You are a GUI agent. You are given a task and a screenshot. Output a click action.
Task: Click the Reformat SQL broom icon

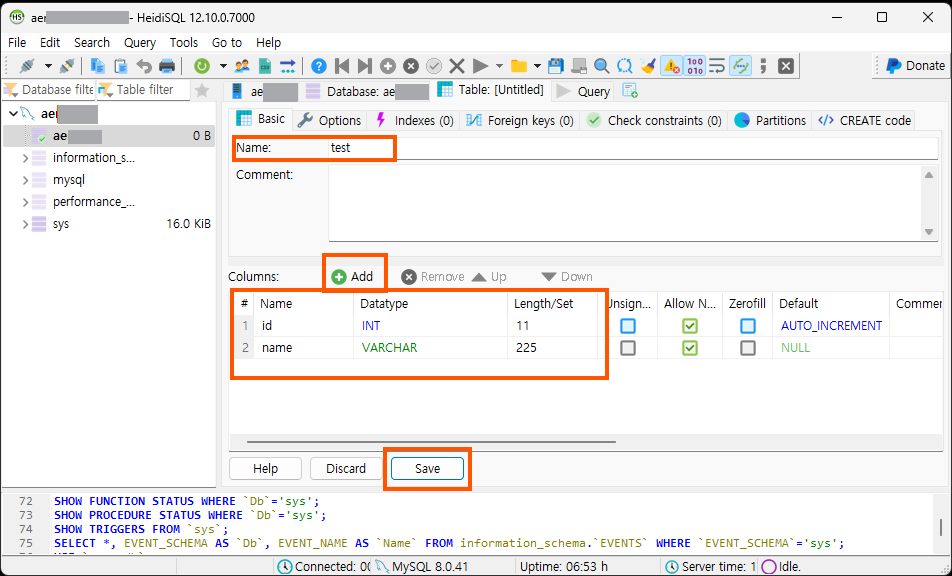[x=648, y=66]
